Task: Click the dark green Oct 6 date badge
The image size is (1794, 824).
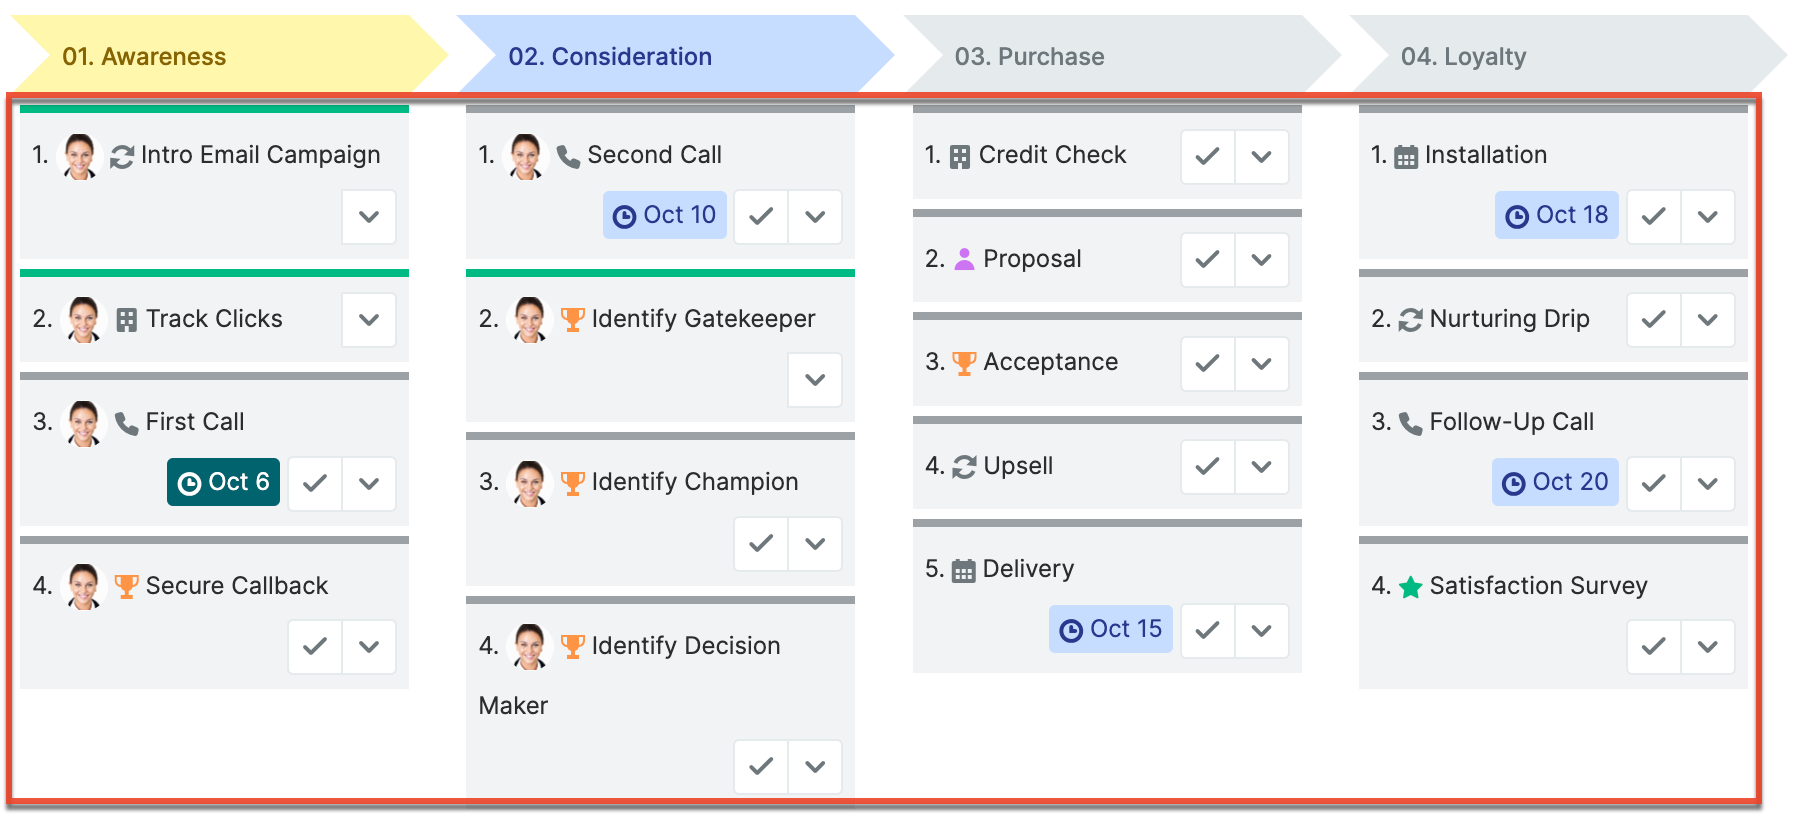Action: pyautogui.click(x=223, y=482)
